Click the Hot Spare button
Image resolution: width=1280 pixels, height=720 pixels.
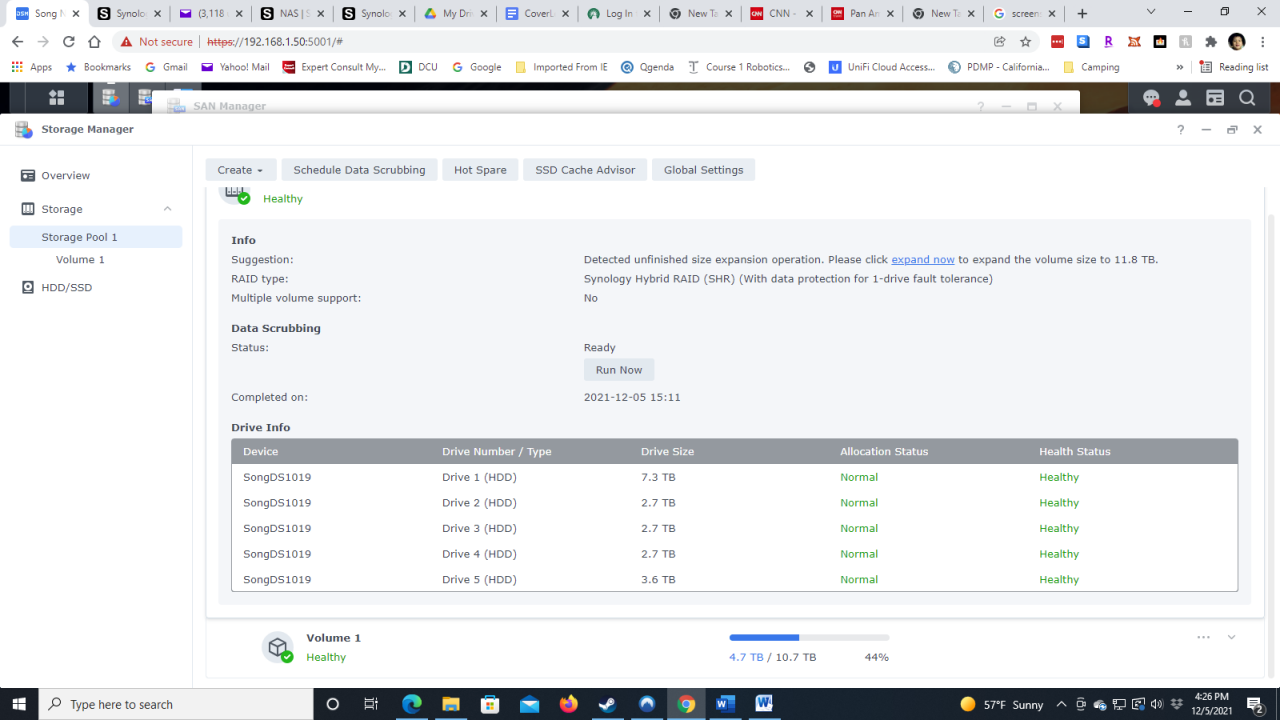[x=480, y=170]
